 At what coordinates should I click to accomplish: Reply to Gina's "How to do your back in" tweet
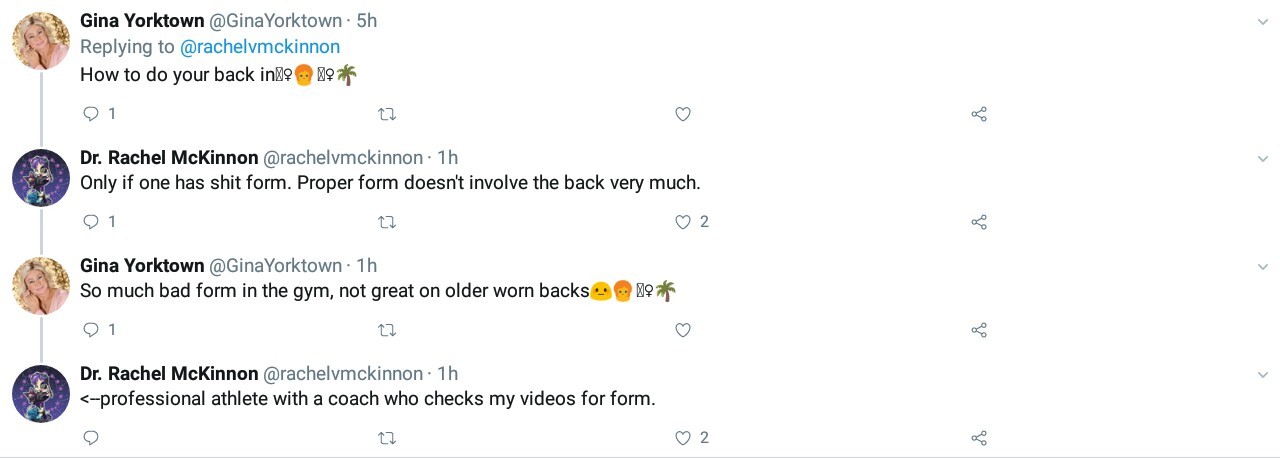[91, 114]
